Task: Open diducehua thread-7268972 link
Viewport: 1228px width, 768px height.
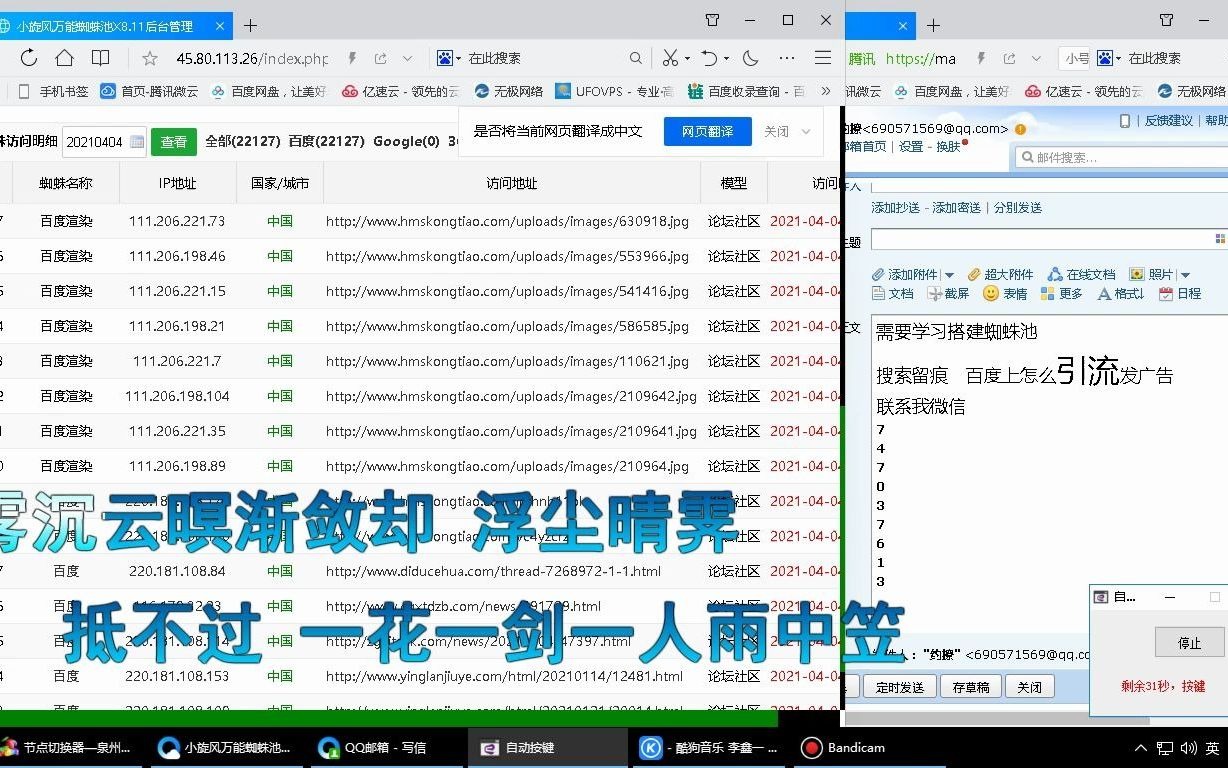Action: point(493,571)
